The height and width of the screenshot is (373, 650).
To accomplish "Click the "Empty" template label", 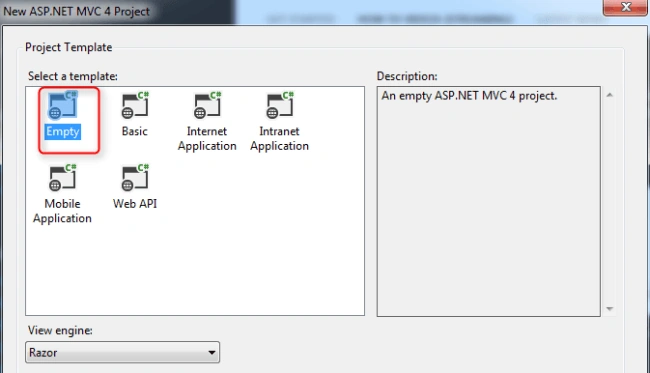I will (x=63, y=131).
